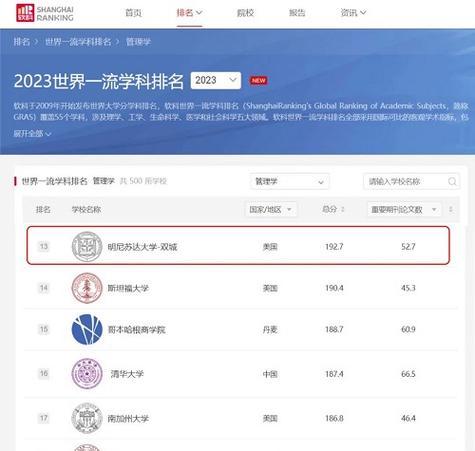The width and height of the screenshot is (475, 451).
Task: Open 明尼苏达大学-双城 school link
Action: click(142, 247)
